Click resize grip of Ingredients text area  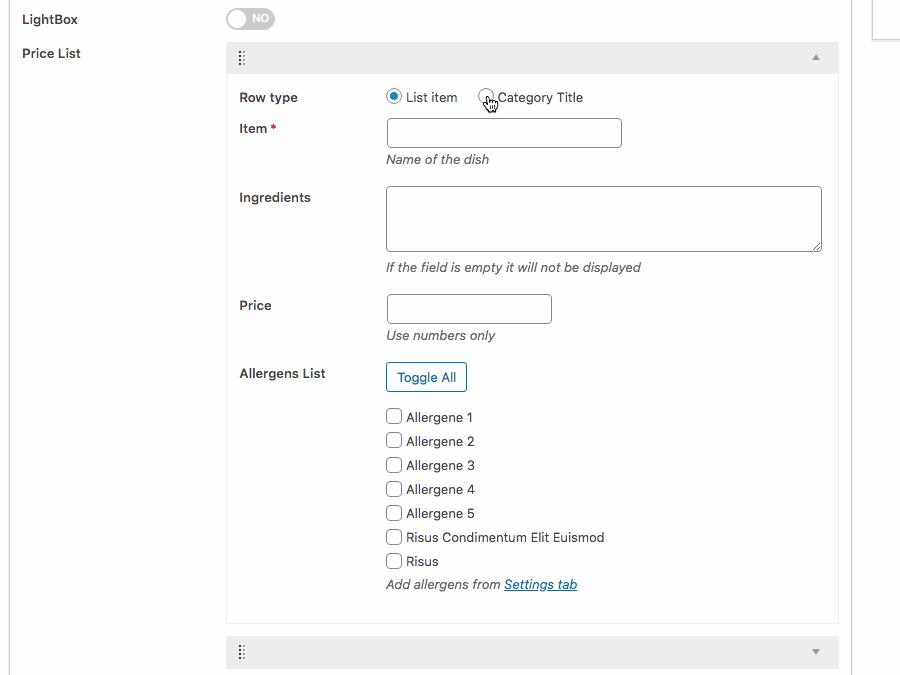[x=816, y=246]
